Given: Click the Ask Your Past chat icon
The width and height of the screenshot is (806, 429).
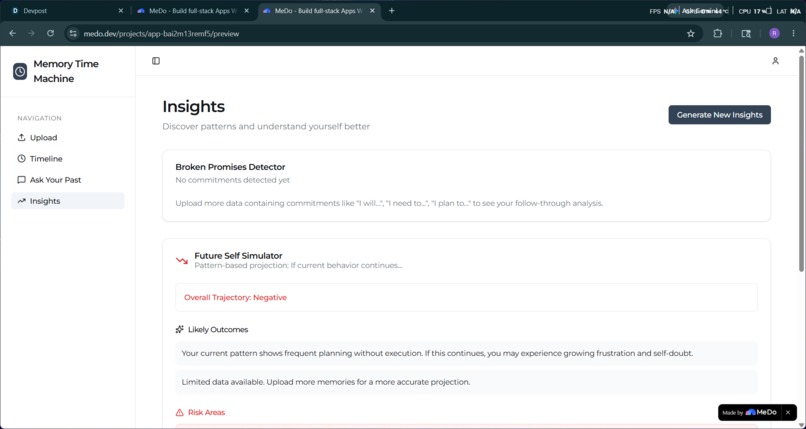Looking at the screenshot, I should pos(22,180).
